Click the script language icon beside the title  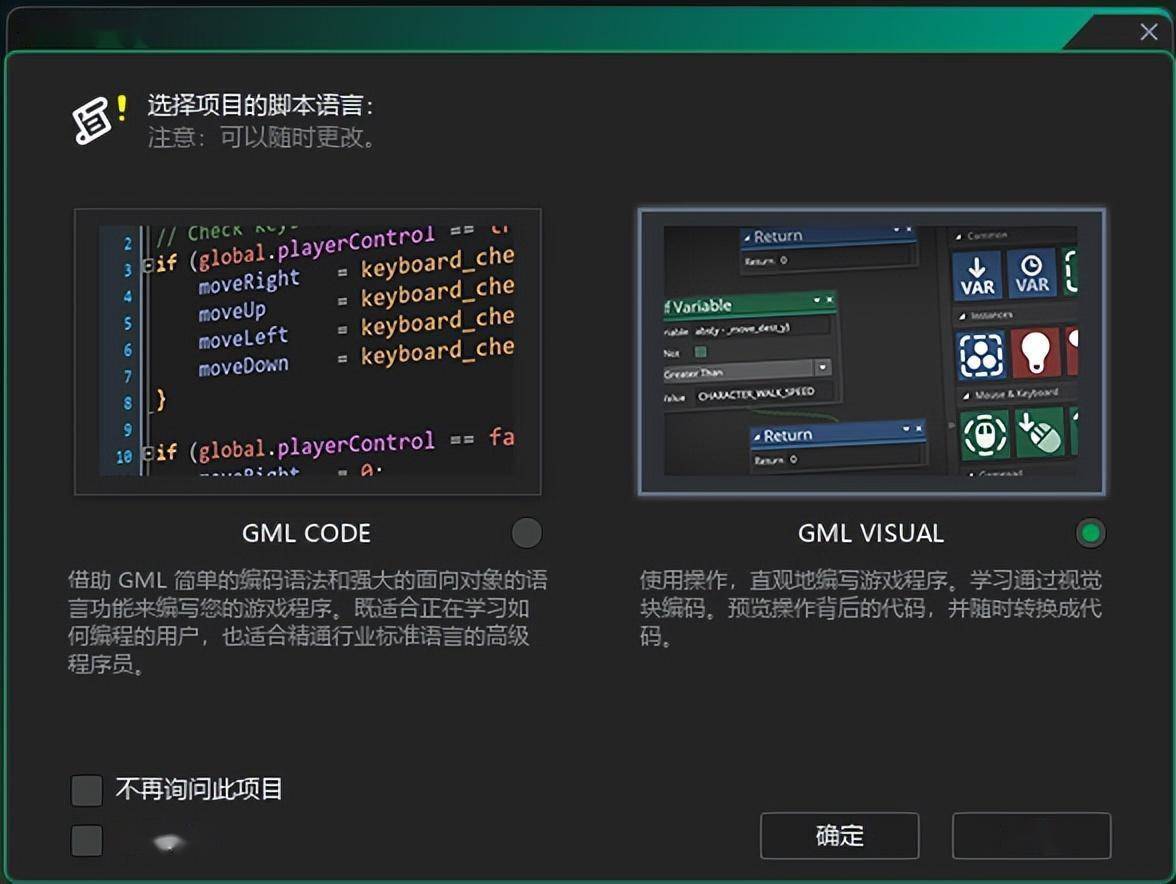point(92,122)
